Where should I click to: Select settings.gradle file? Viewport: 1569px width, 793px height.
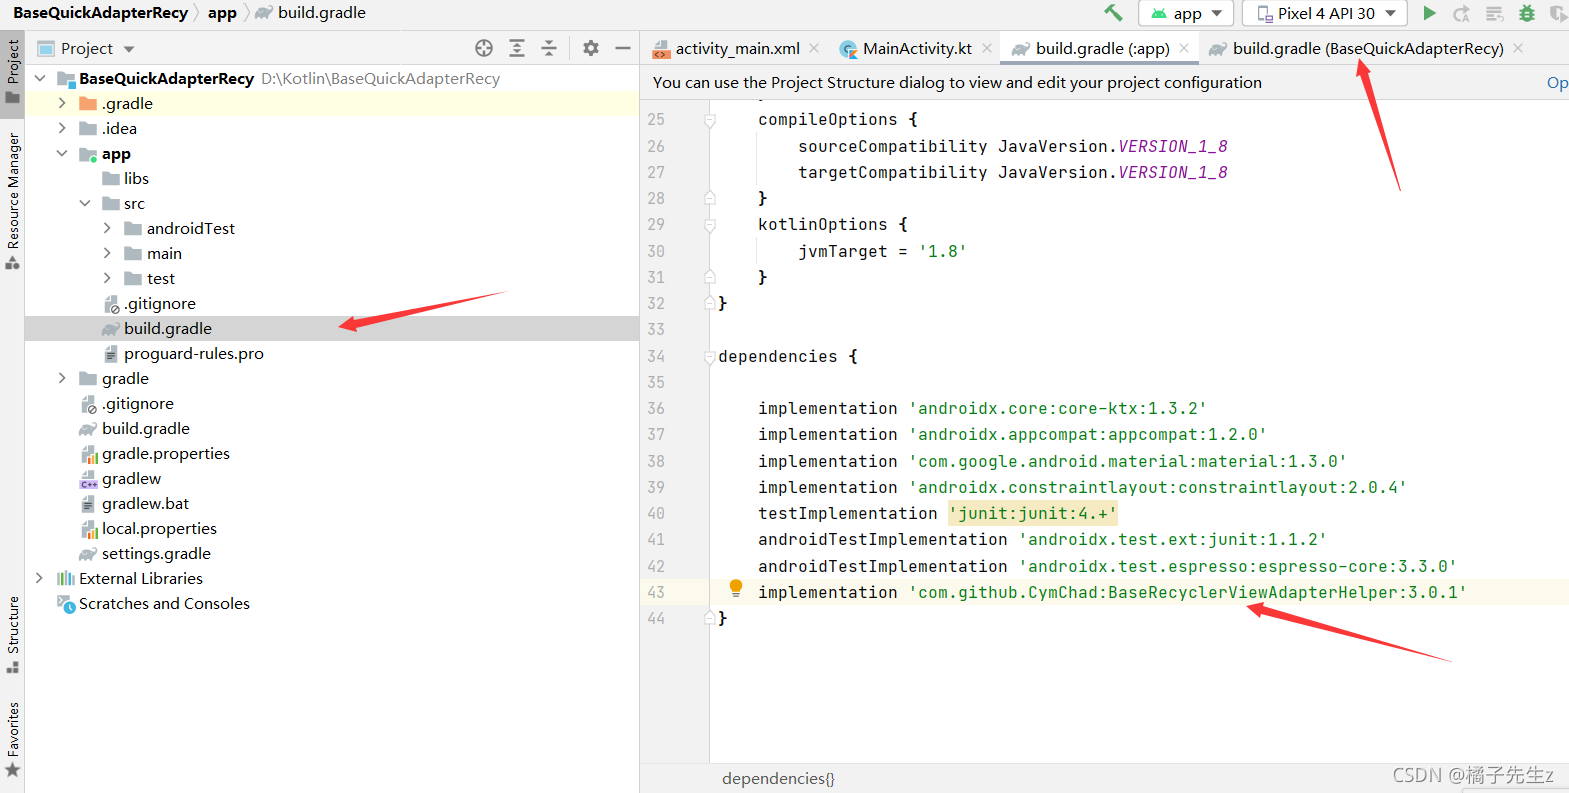pos(156,553)
